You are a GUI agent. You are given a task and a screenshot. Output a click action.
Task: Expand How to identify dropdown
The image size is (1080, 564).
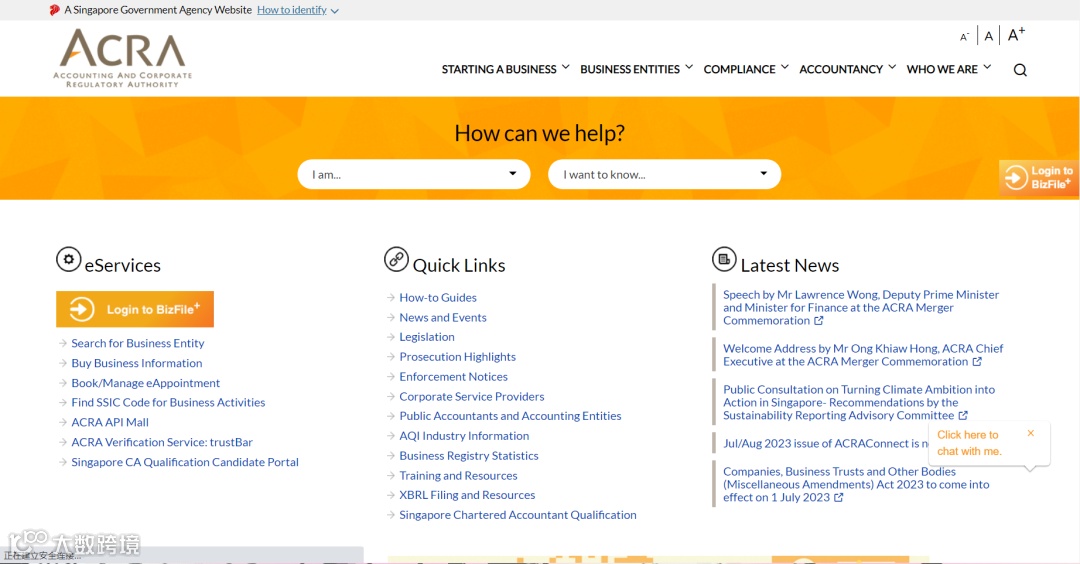(298, 10)
